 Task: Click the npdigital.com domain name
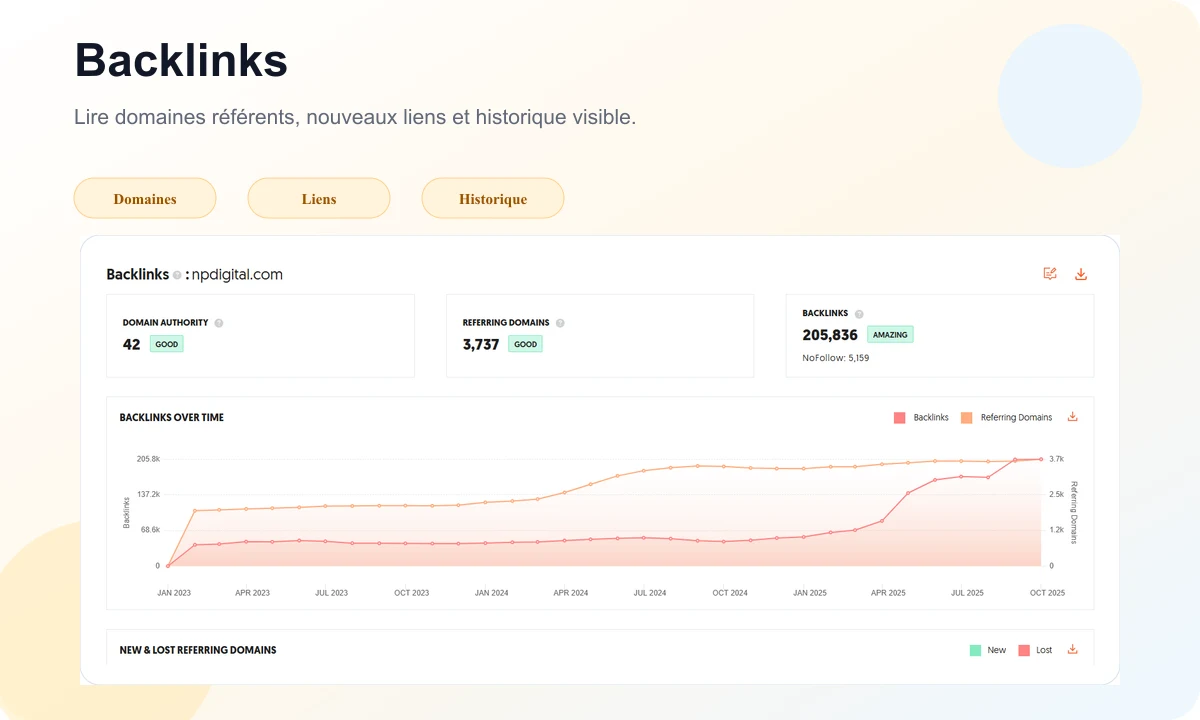click(238, 275)
